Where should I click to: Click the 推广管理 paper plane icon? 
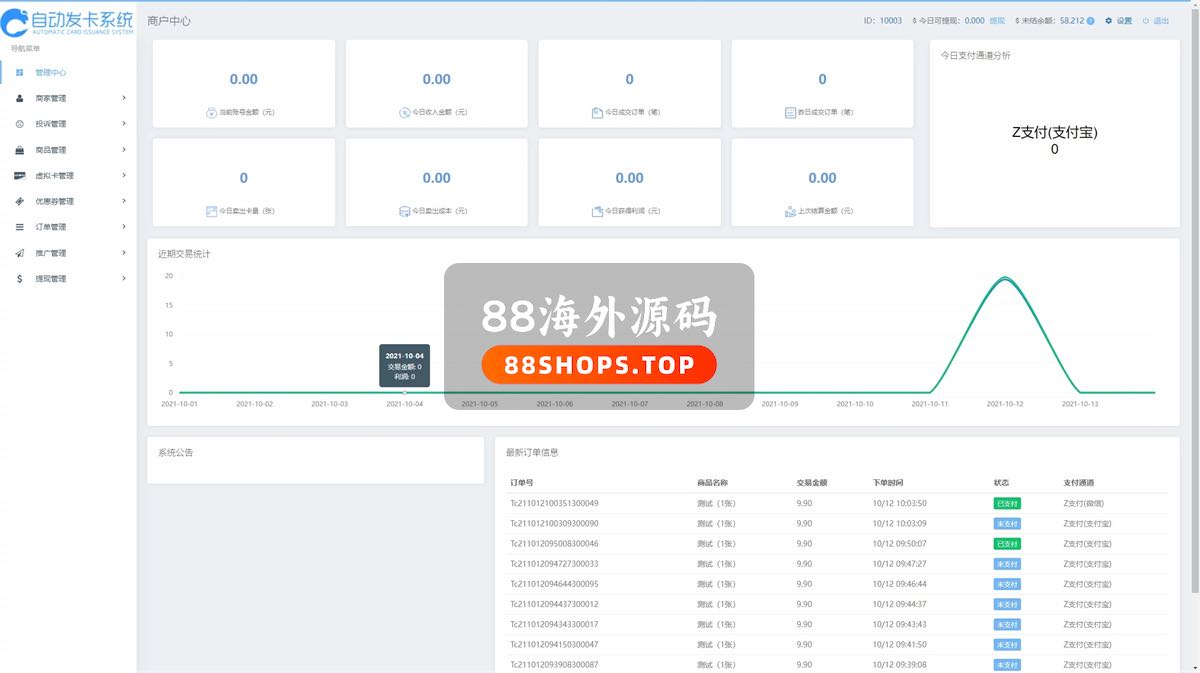[20, 253]
